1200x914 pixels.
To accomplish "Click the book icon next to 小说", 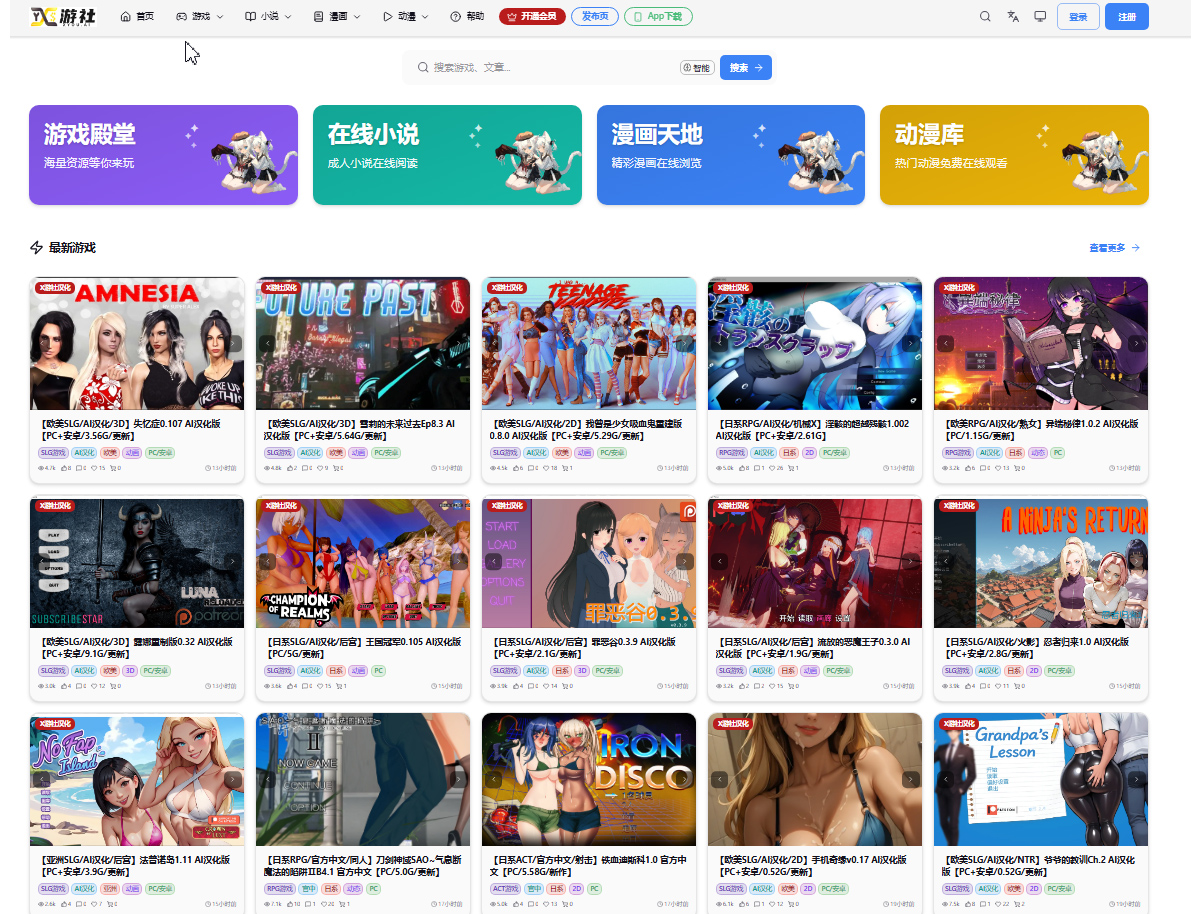I will tap(249, 16).
